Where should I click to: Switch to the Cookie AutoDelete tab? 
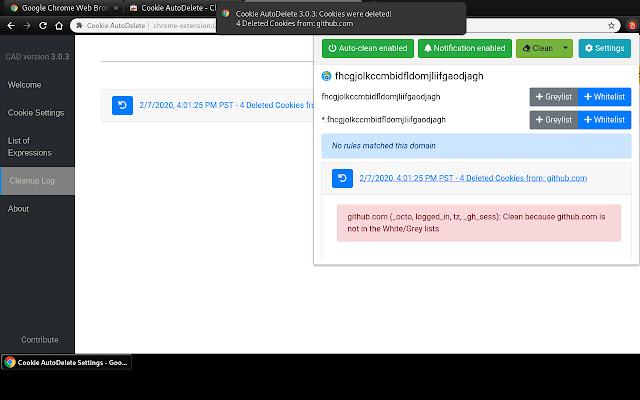[x=173, y=8]
